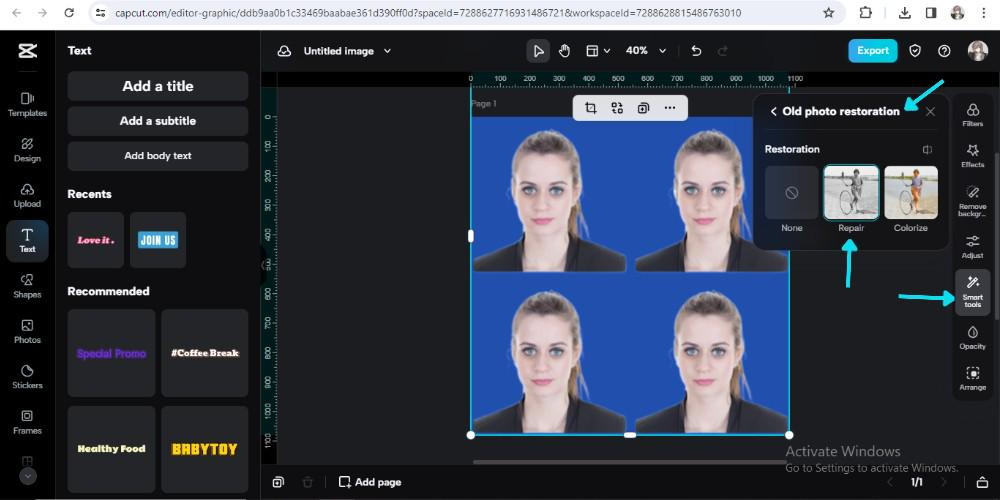
Task: Click the browser address bar URL
Action: [428, 13]
